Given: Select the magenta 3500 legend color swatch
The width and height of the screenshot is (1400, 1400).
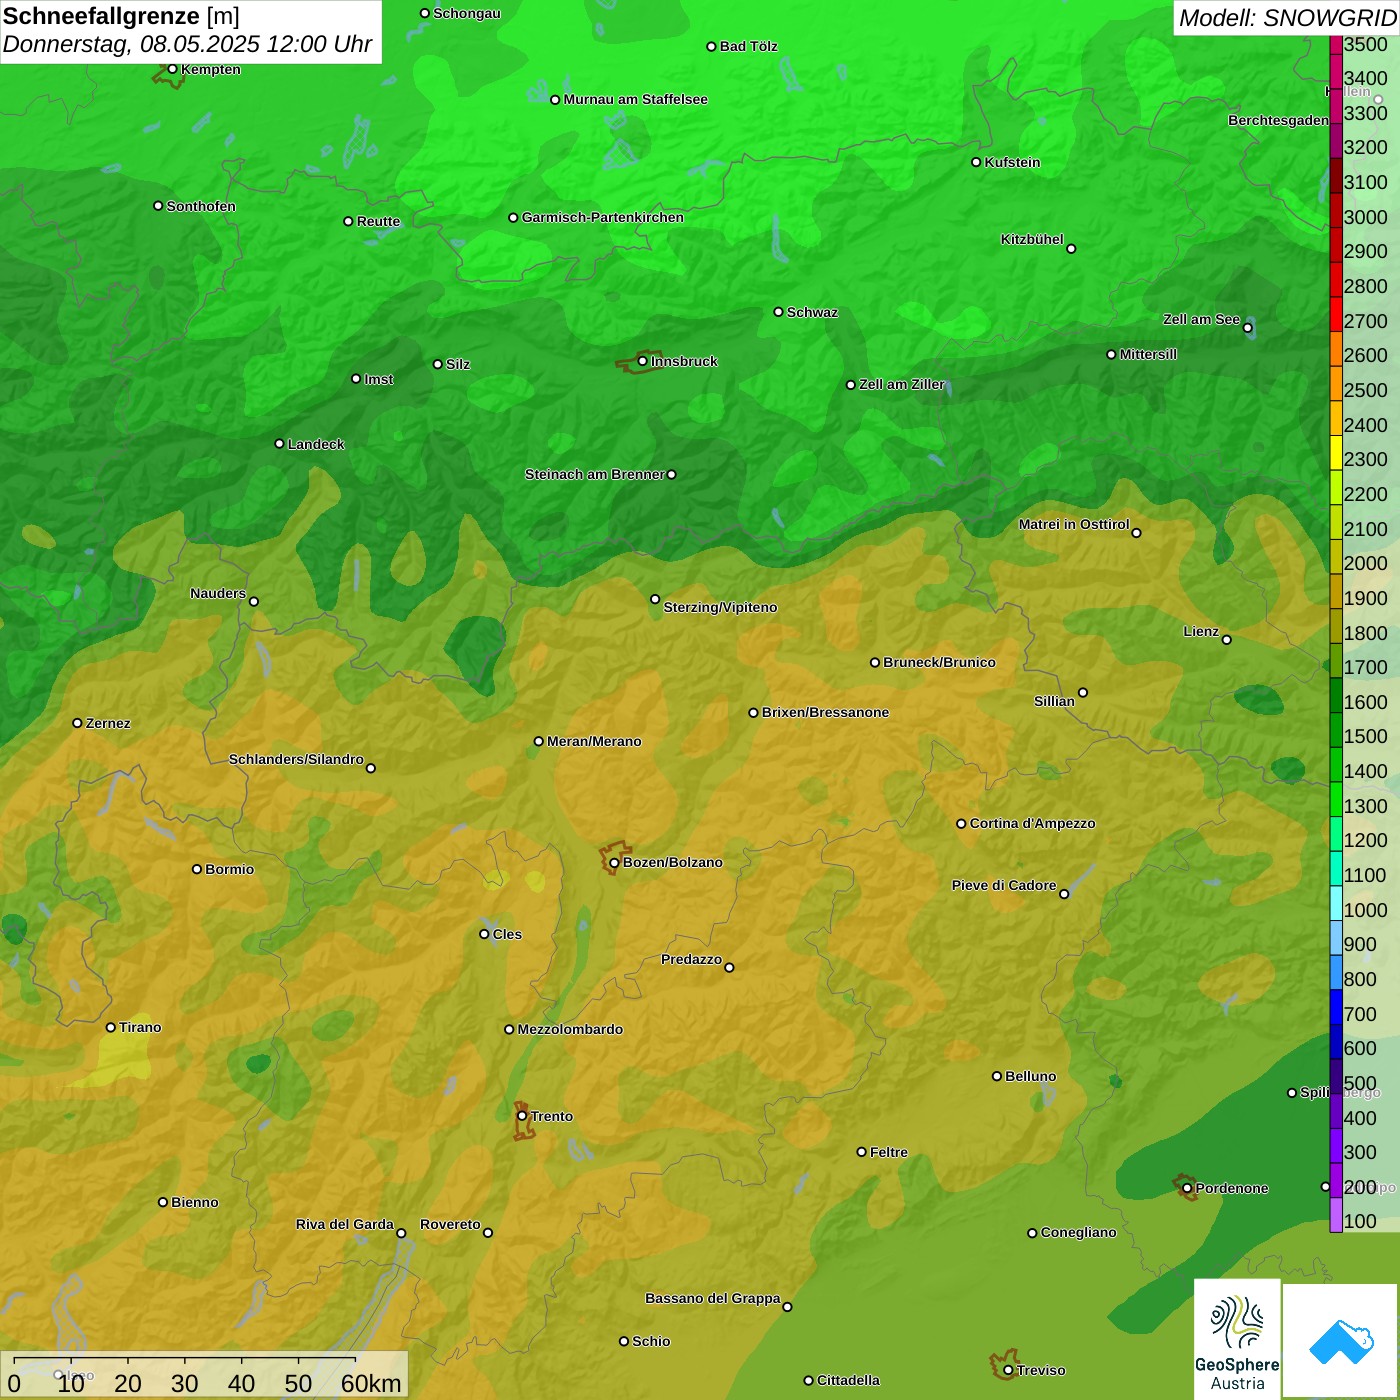Looking at the screenshot, I should pos(1336,45).
